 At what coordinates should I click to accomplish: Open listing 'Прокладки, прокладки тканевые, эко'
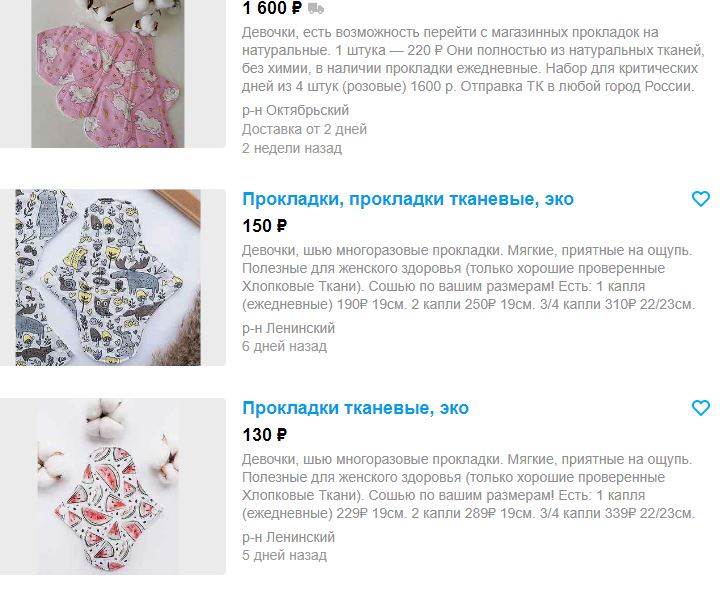tap(408, 199)
